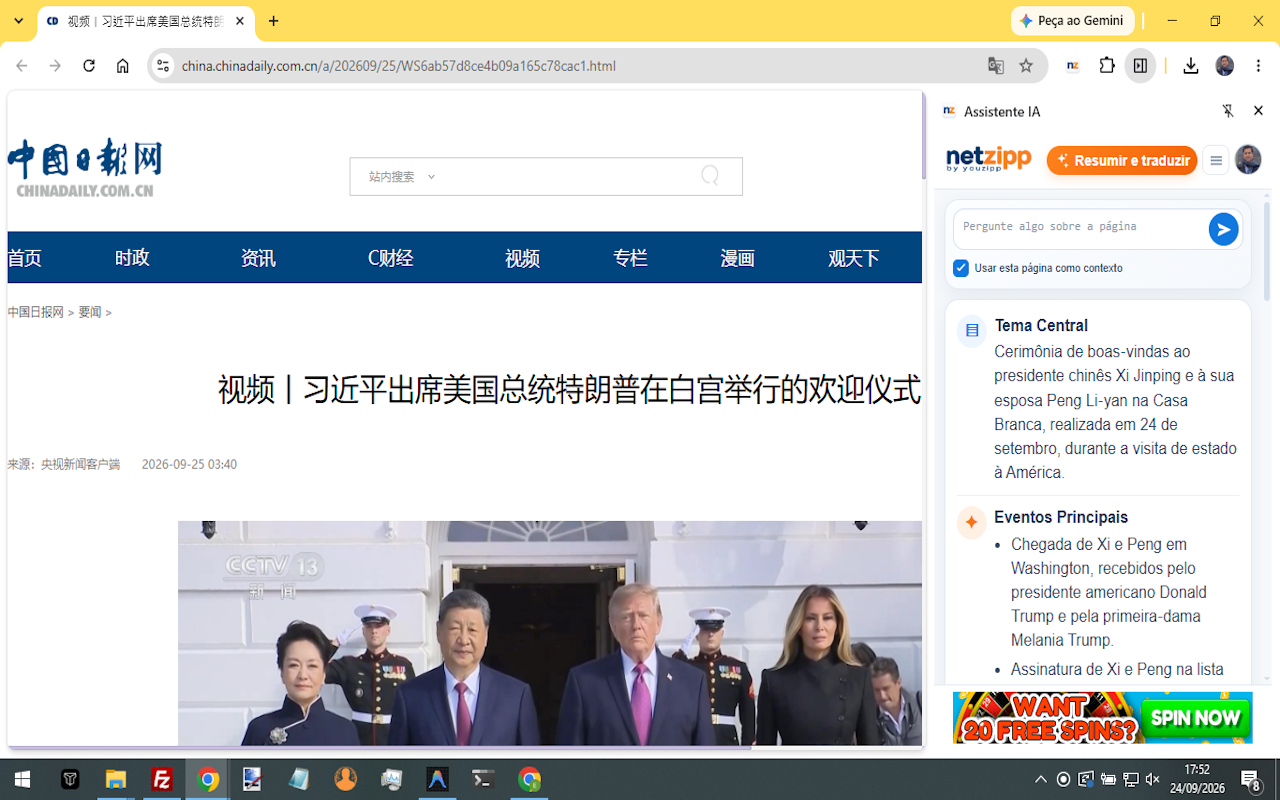Open the 专栏 navigation item
This screenshot has height=800, width=1280.
tap(630, 258)
